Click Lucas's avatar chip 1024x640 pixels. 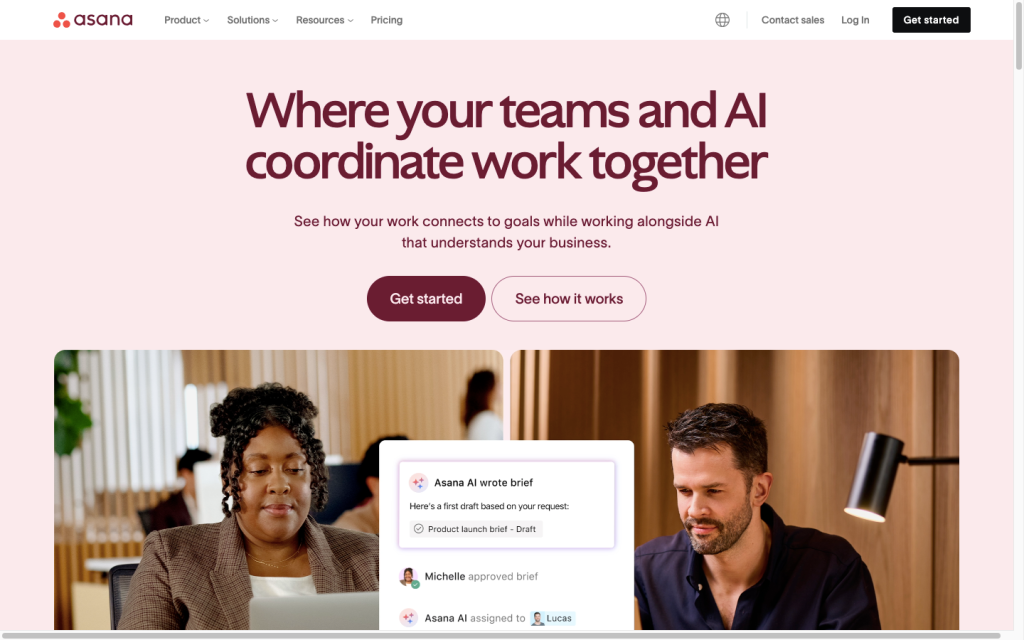point(552,618)
